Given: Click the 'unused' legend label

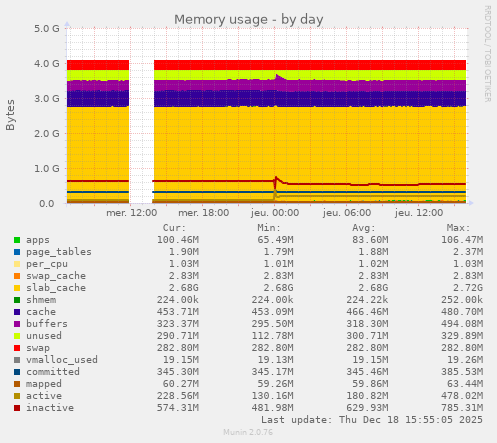Looking at the screenshot, I should (x=44, y=336).
